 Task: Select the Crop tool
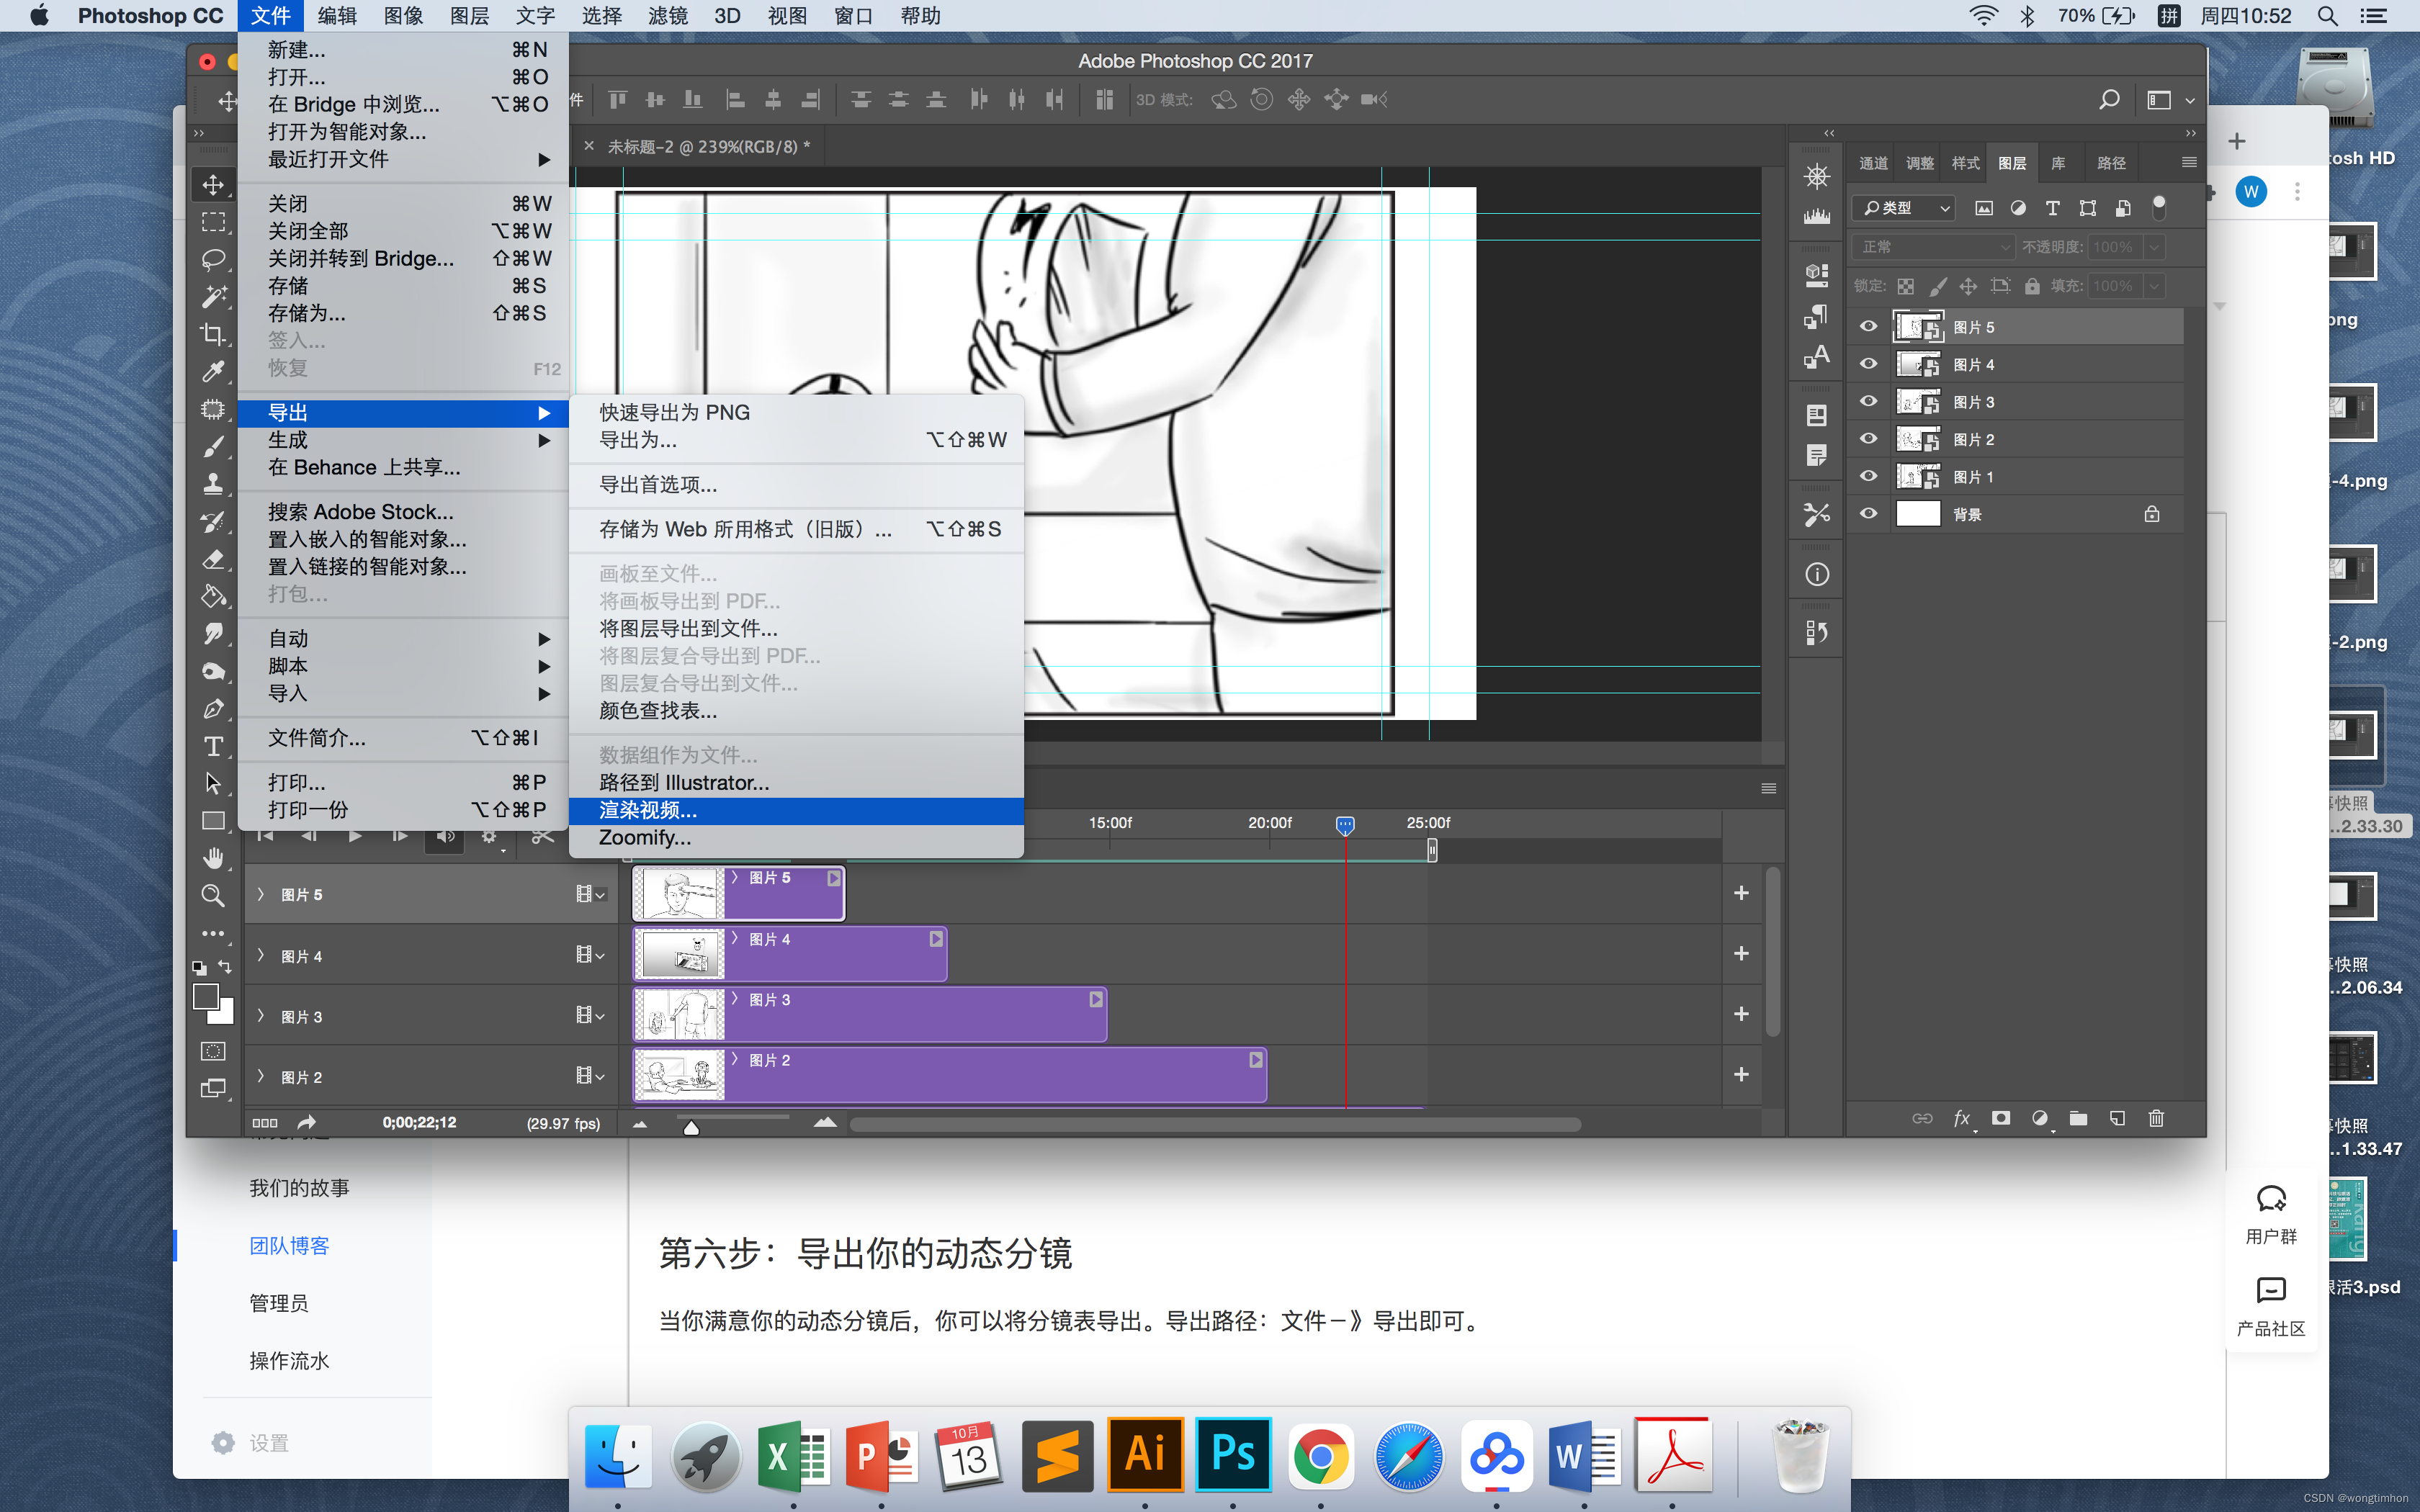[x=213, y=334]
